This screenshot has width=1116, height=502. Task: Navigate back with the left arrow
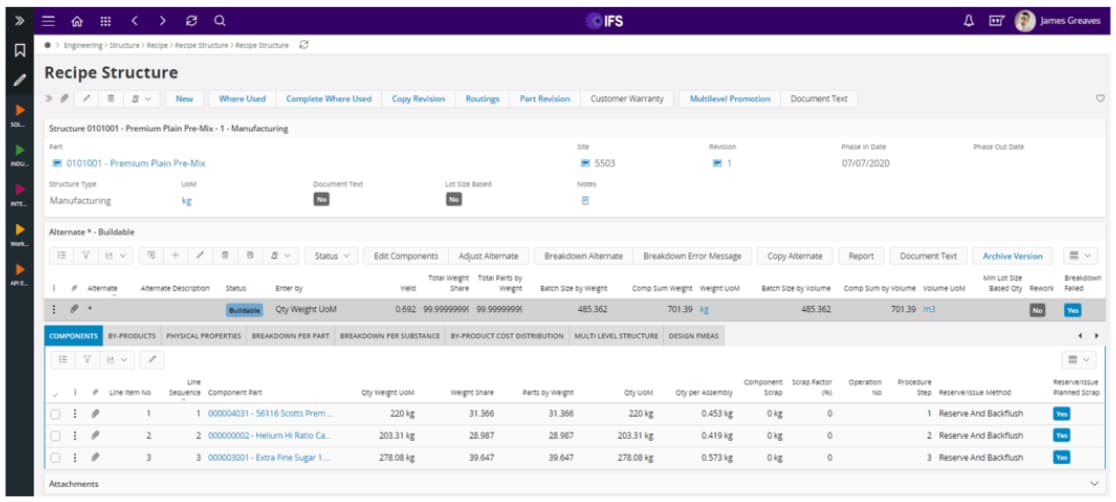[x=134, y=21]
